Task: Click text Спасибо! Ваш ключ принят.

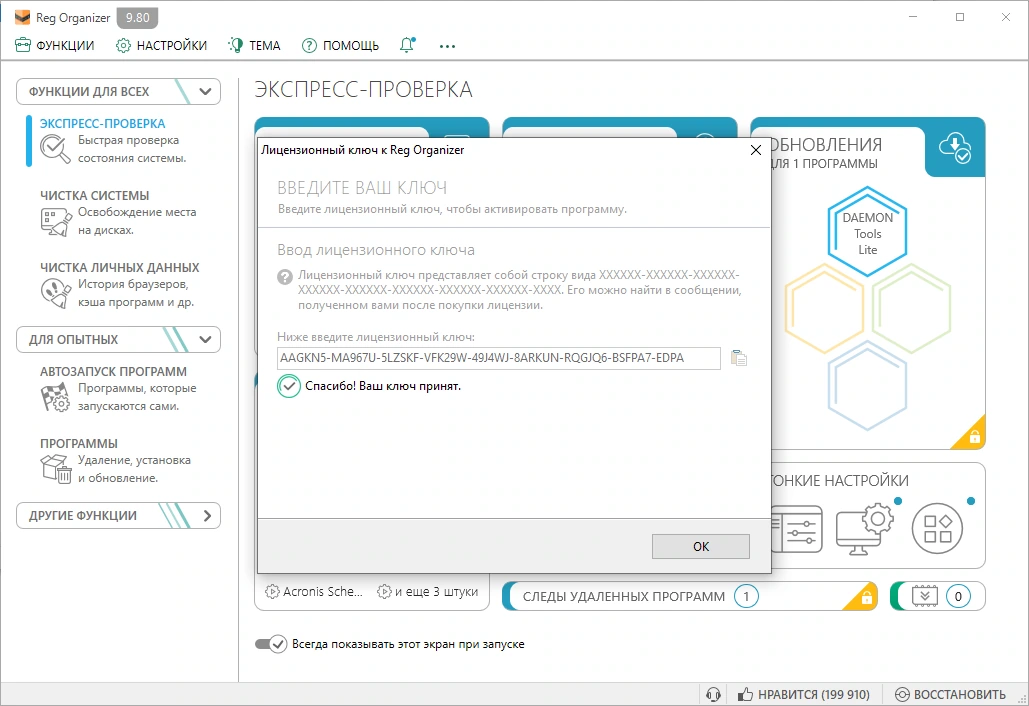Action: click(383, 386)
